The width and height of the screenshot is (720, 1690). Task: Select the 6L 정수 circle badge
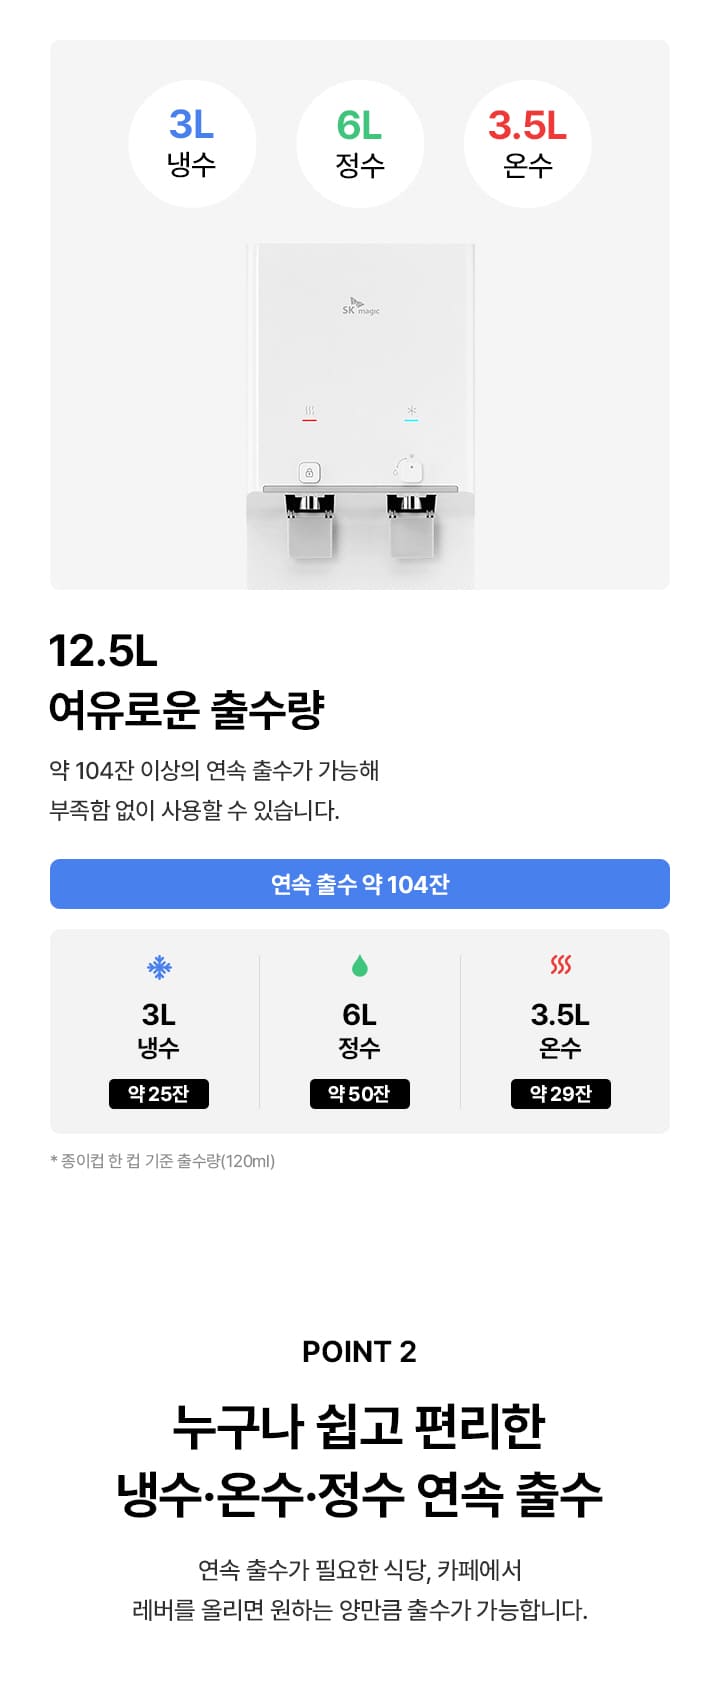click(x=360, y=144)
